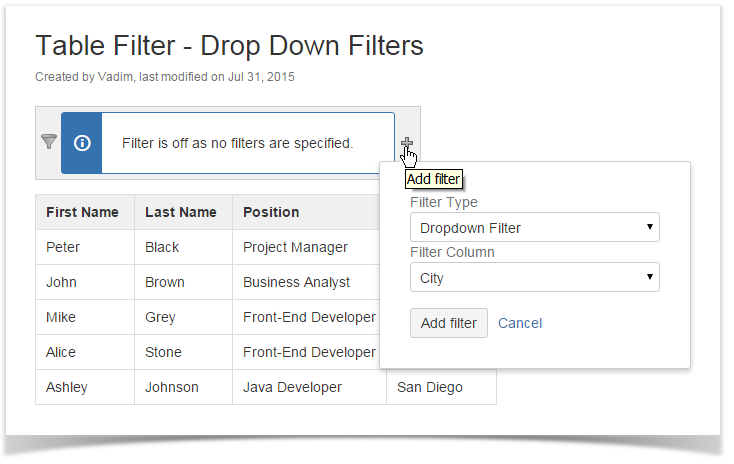Image resolution: width=734 pixels, height=464 pixels.
Task: Click the funnel filter icon
Action: coord(48,142)
